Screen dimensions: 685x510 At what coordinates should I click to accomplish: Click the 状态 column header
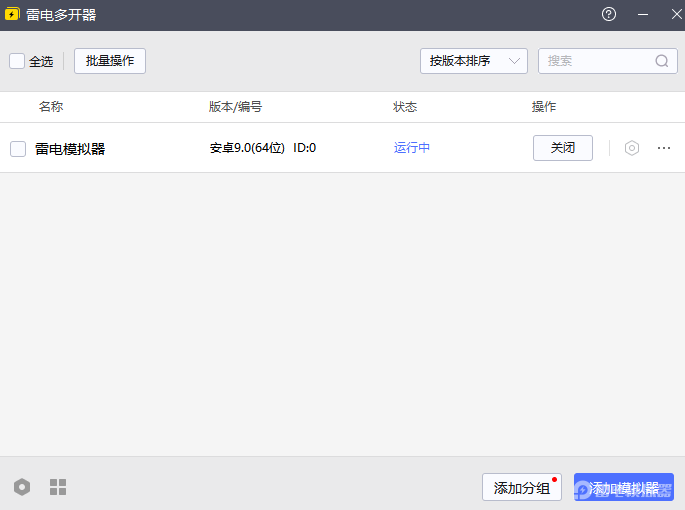[x=405, y=107]
